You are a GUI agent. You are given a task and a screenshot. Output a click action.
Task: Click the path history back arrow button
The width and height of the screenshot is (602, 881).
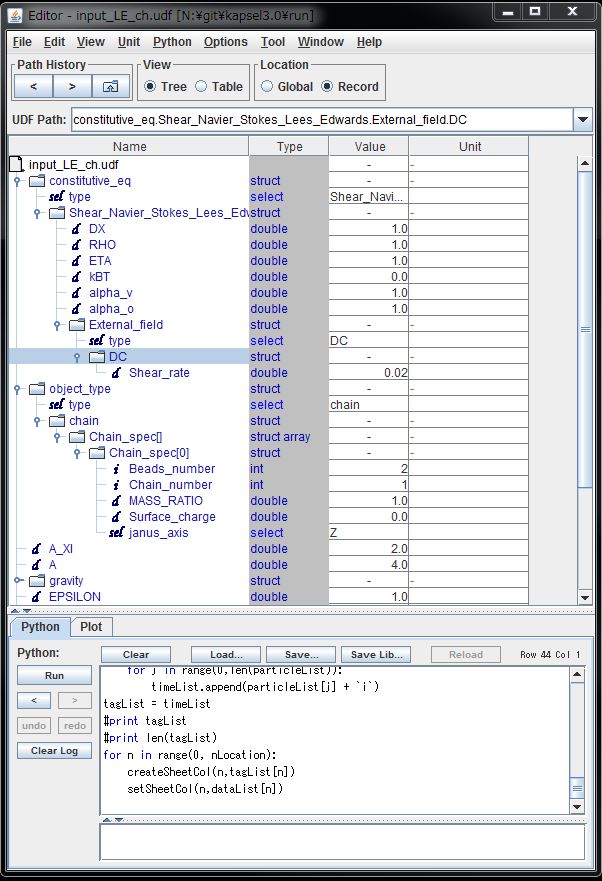[33, 87]
